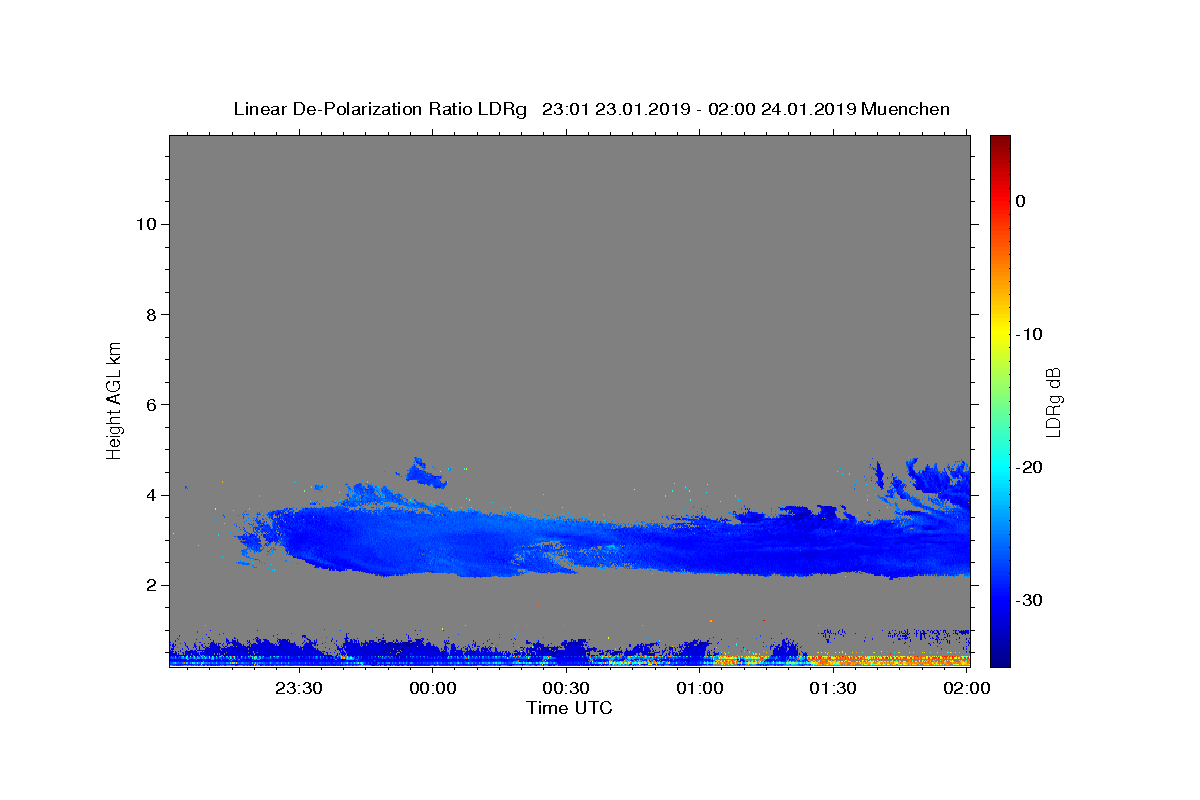Click the plot title 'Linear De-Polarization Ratio LDRg'
This screenshot has height=800, width=1200.
380,109
